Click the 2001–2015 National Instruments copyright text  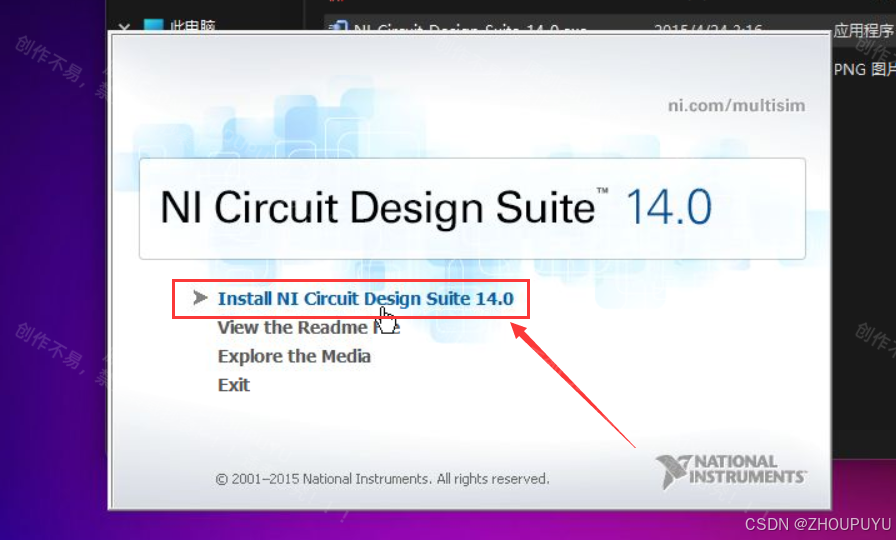click(x=382, y=479)
